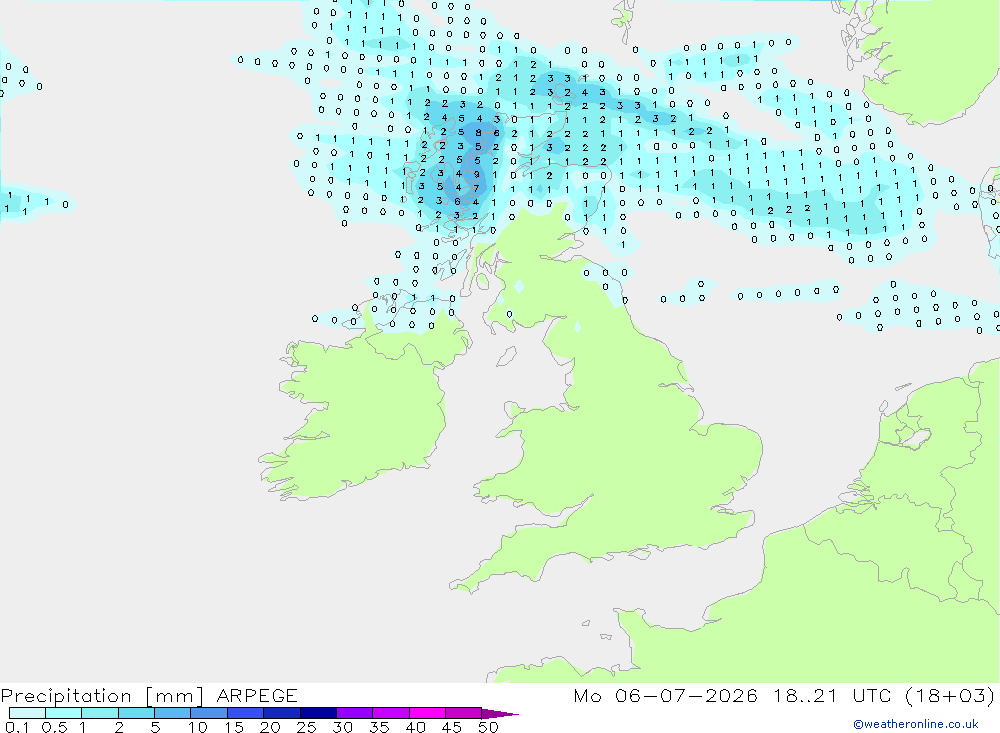Click the legend label '25'
Image resolution: width=1000 pixels, height=733 pixels.
[306, 727]
